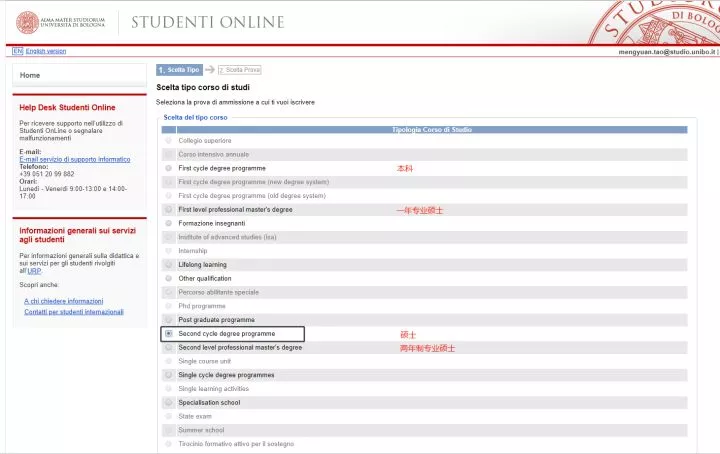720x454 pixels.
Task: Select Single course unit radio button
Action: [169, 361]
